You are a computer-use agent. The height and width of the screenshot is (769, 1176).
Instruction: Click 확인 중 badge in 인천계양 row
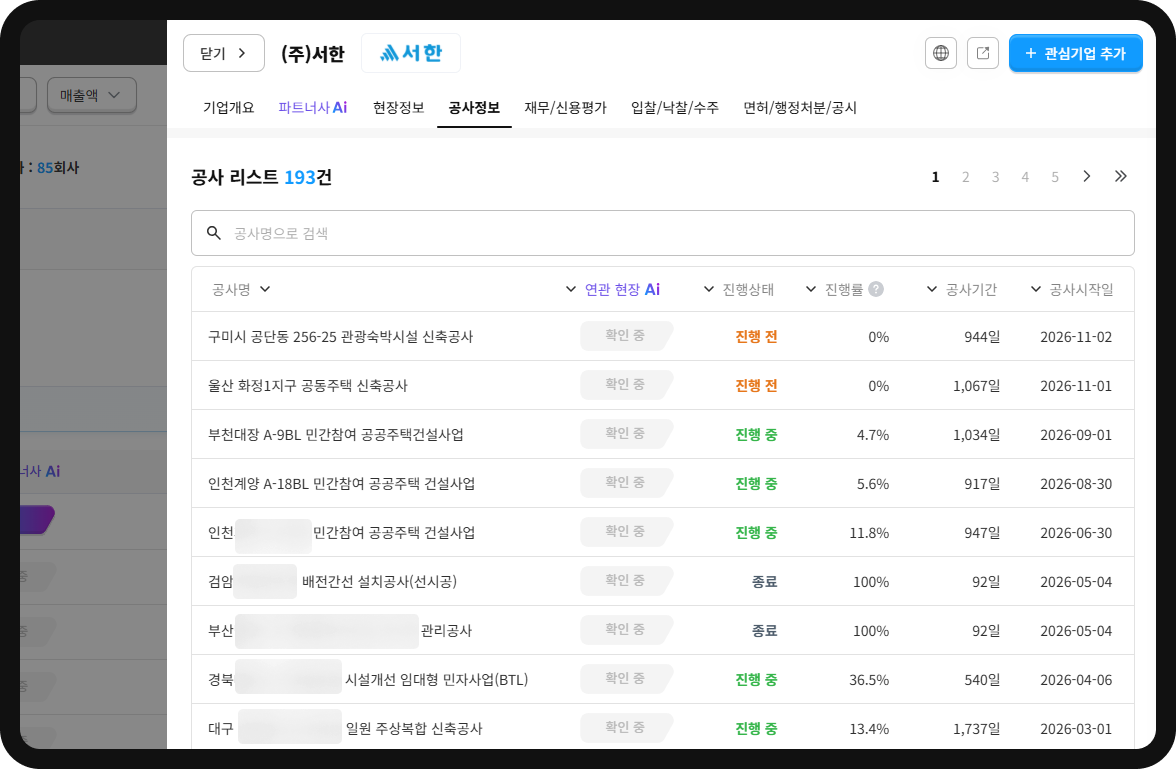[x=626, y=482]
